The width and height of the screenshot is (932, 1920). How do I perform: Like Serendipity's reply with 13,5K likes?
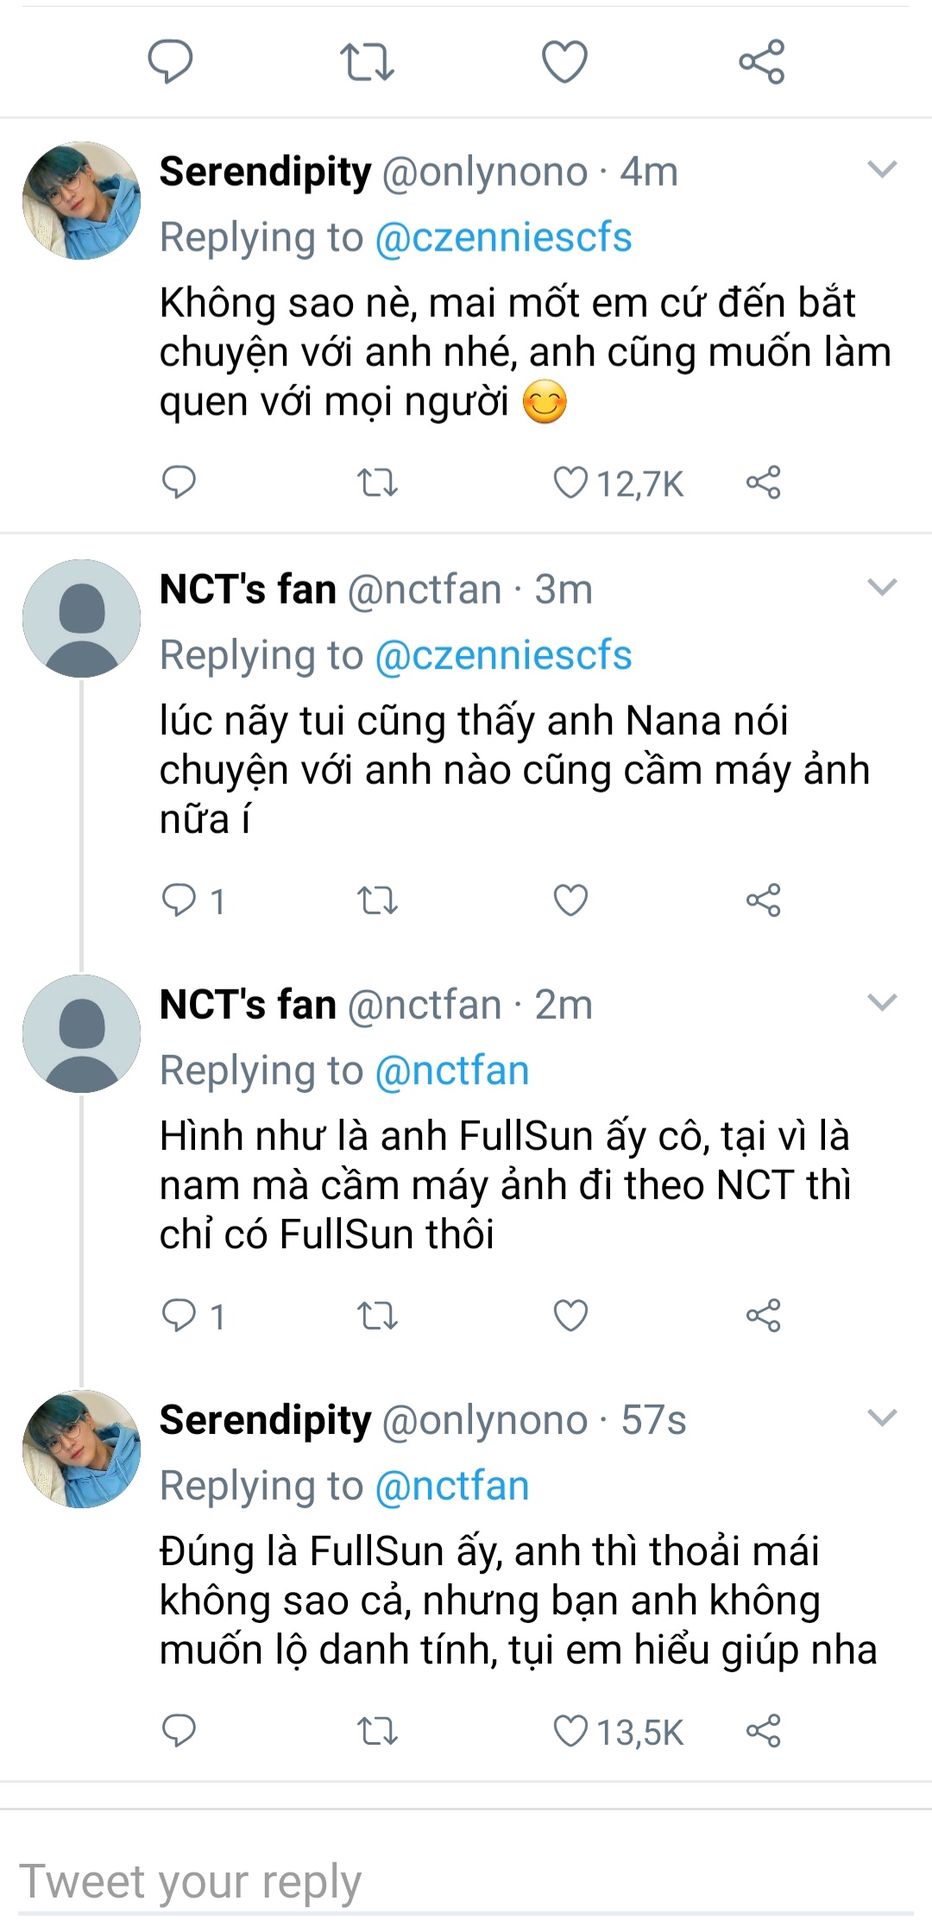point(571,1731)
